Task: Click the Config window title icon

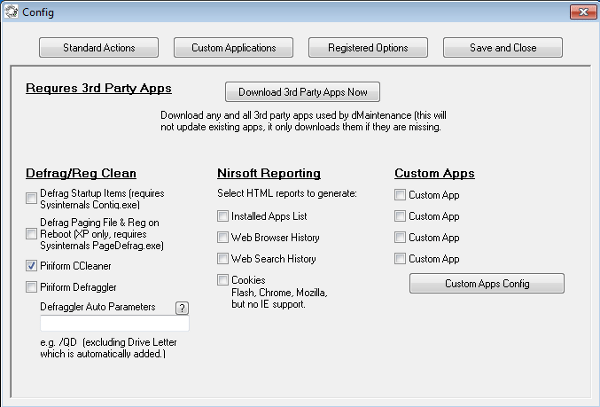Action: pyautogui.click(x=11, y=12)
